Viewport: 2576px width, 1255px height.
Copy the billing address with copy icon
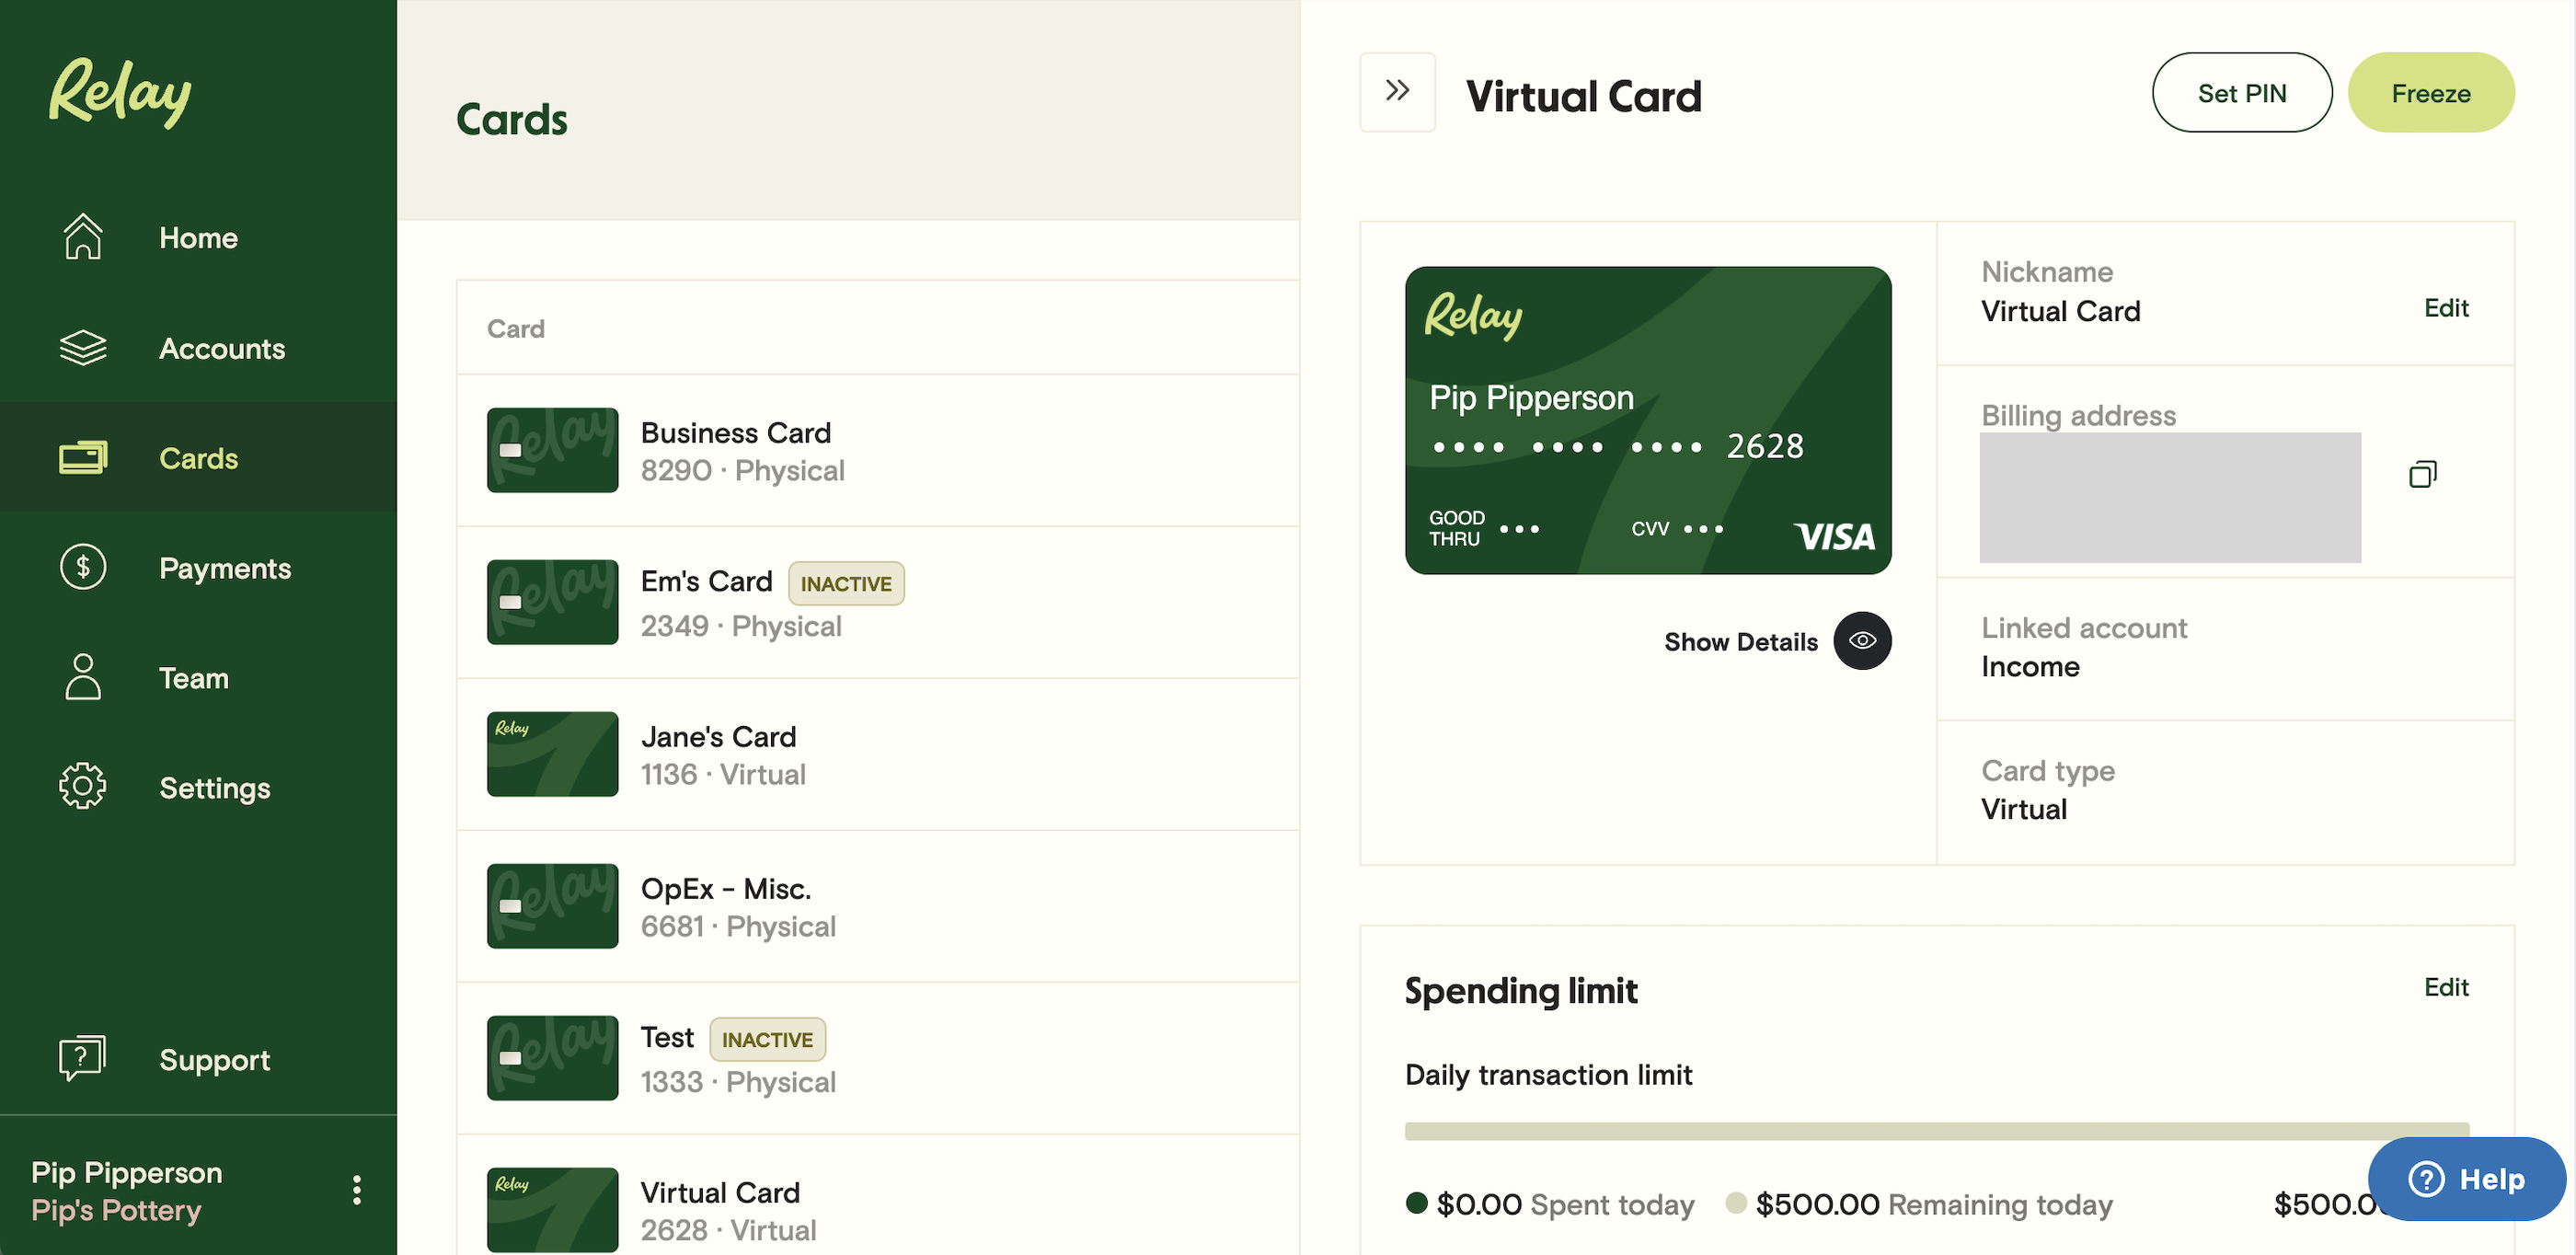(x=2422, y=474)
